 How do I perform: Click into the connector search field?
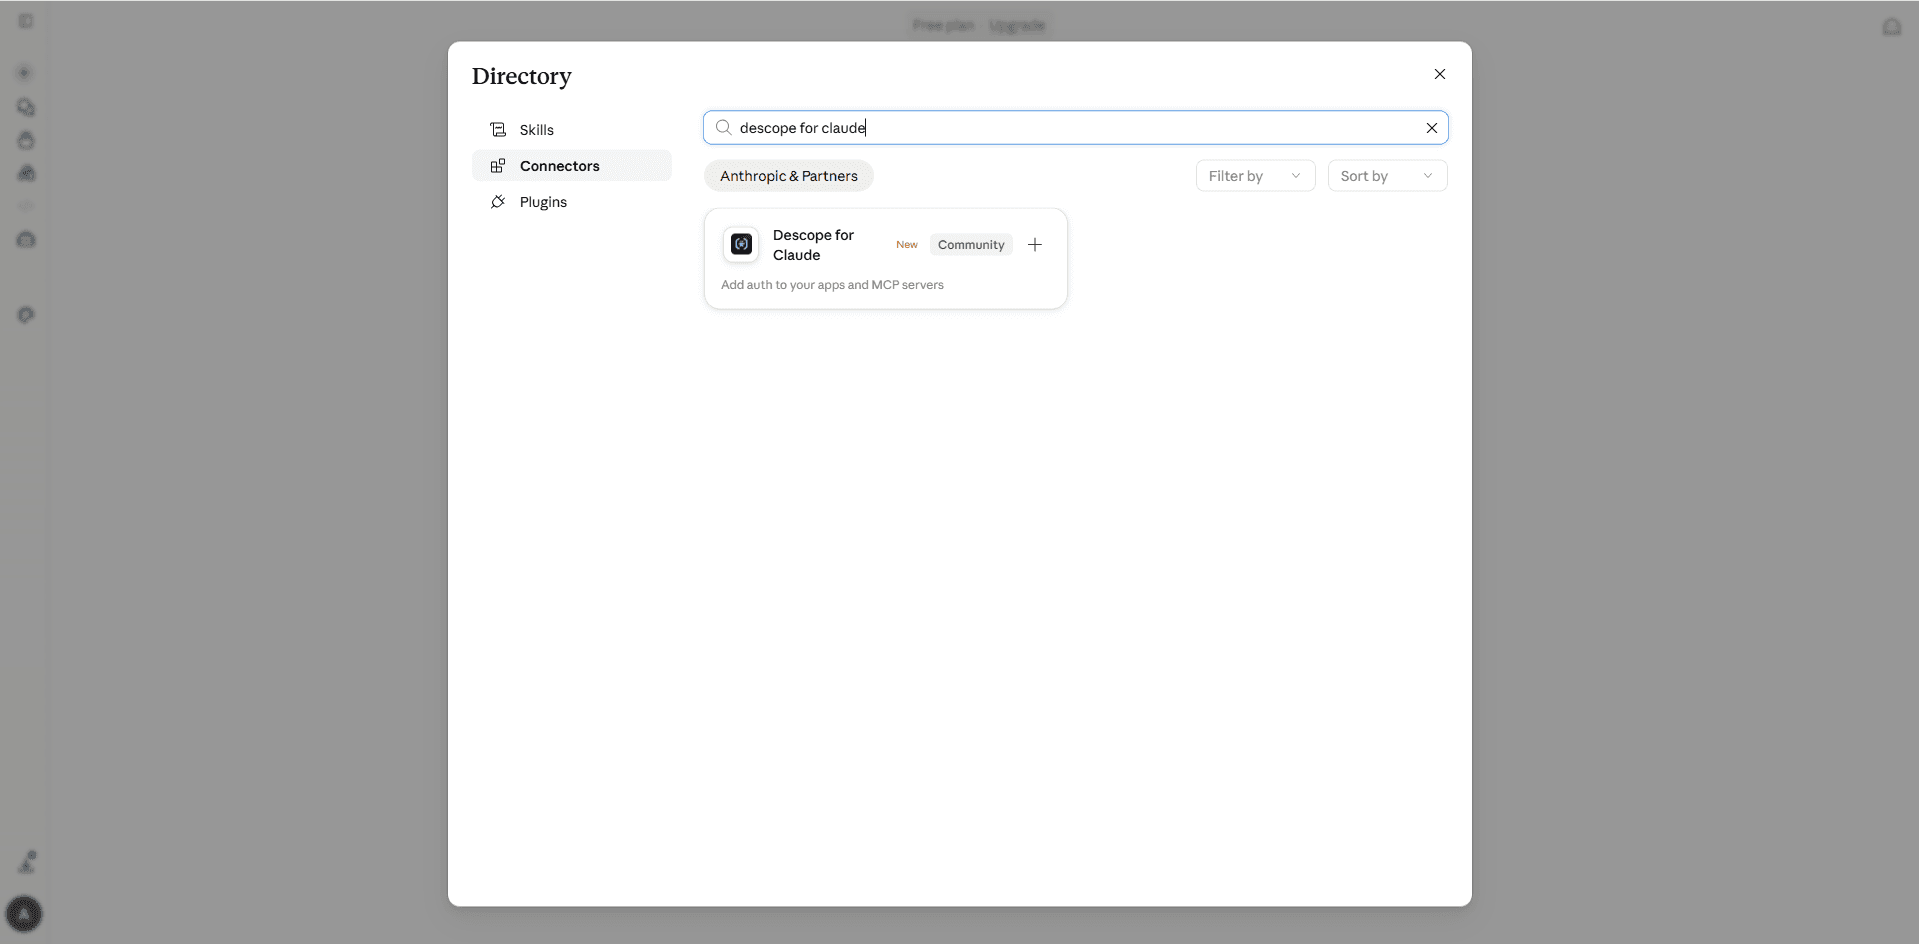point(1076,128)
